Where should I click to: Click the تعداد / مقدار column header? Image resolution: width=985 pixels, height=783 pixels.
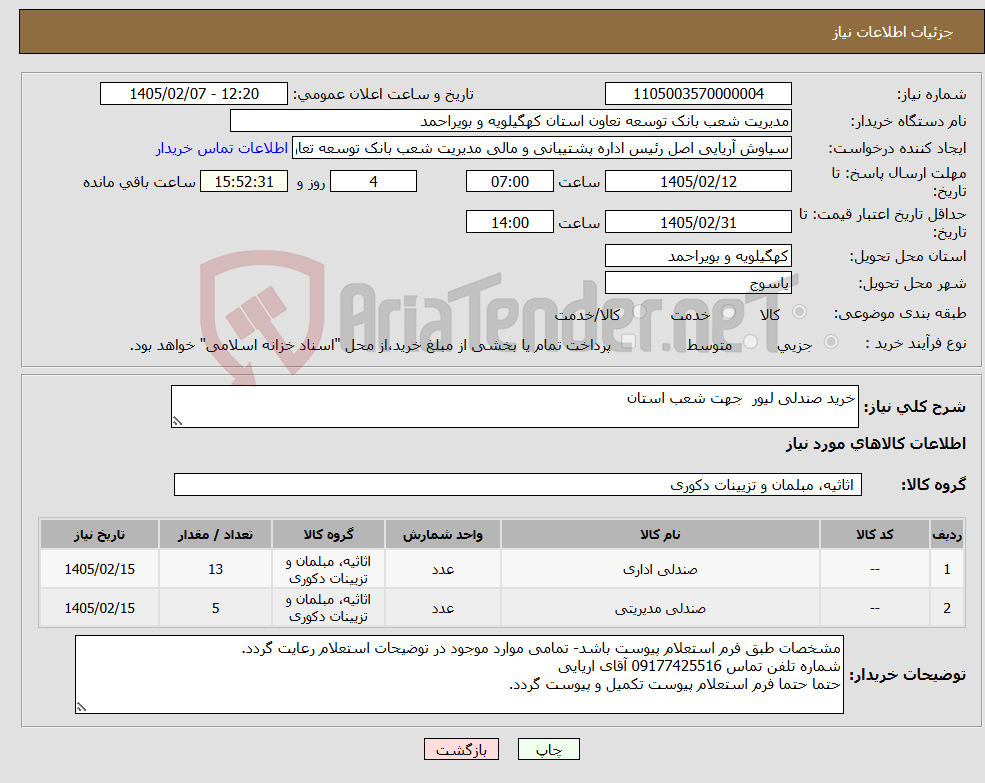[215, 534]
